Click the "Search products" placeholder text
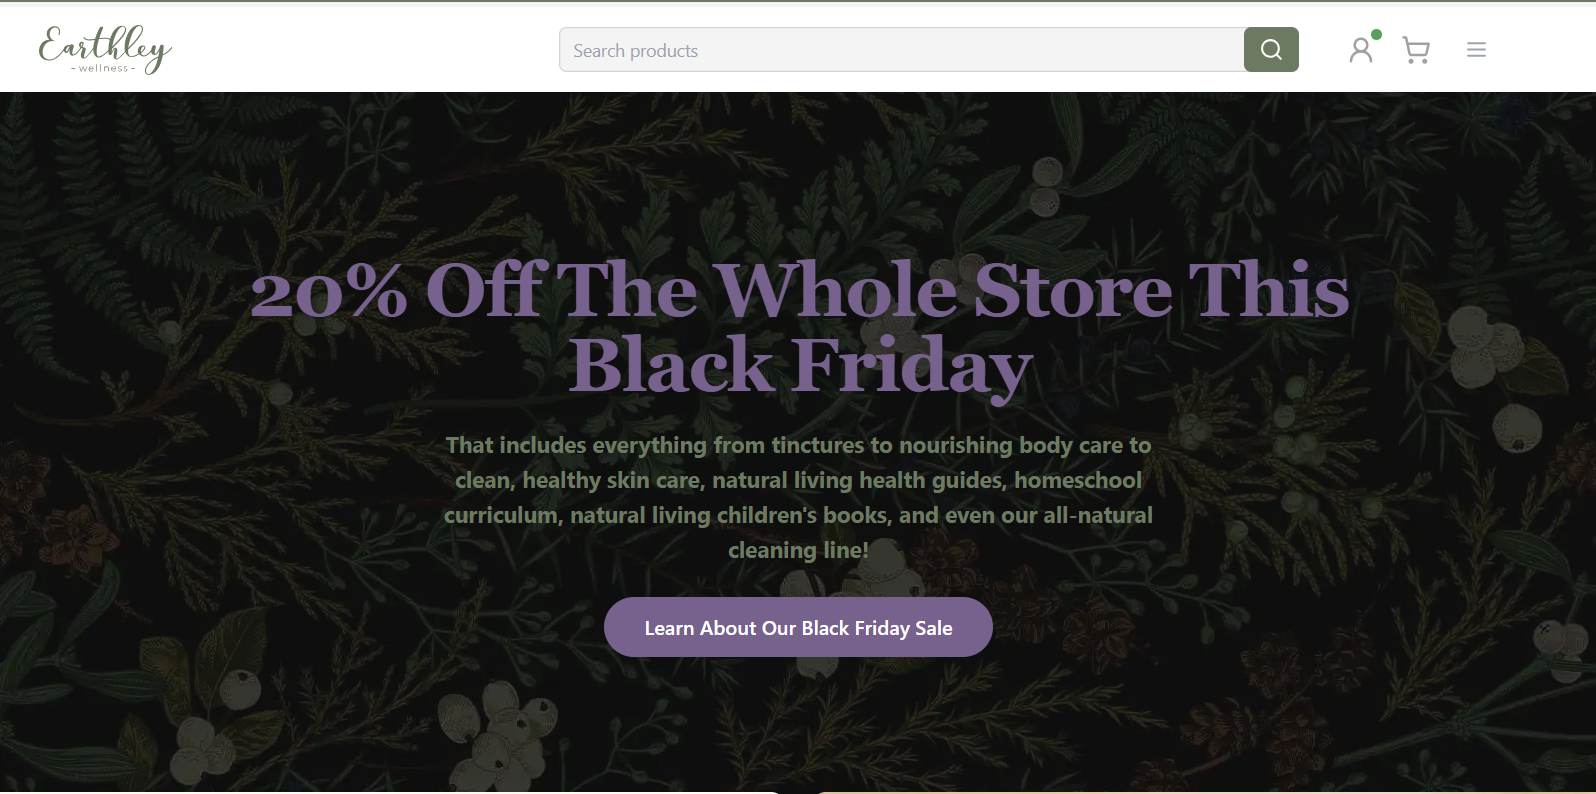Image resolution: width=1596 pixels, height=794 pixels. click(635, 51)
